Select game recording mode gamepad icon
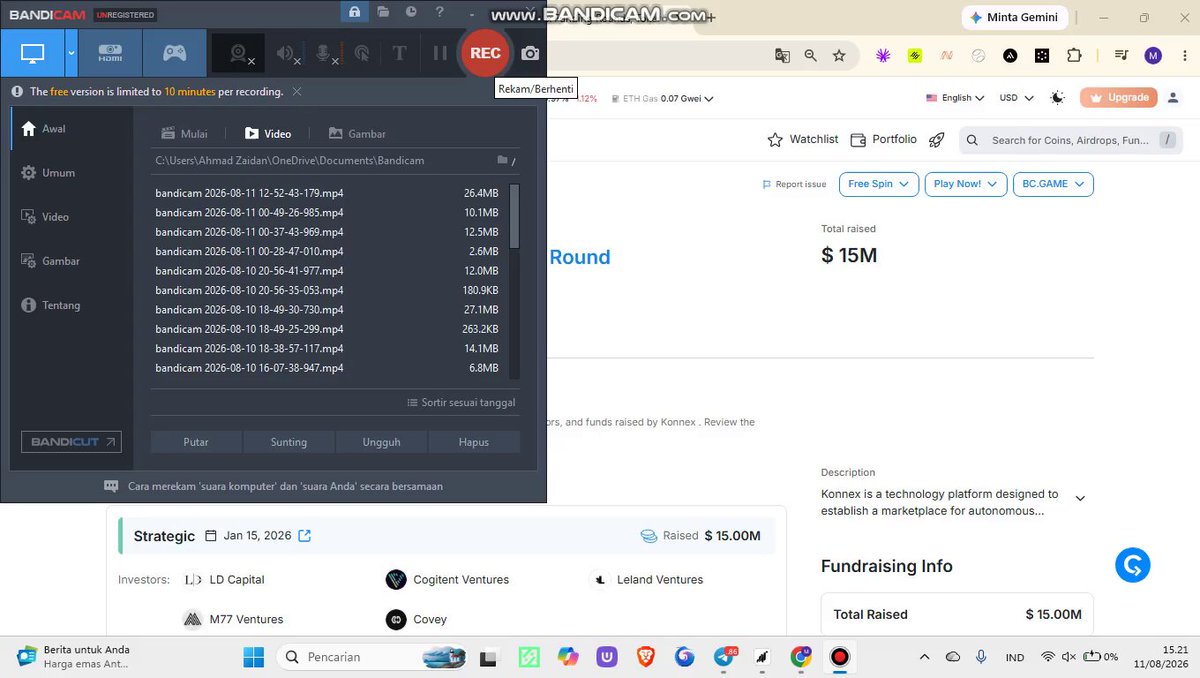The width and height of the screenshot is (1200, 678). coord(174,53)
